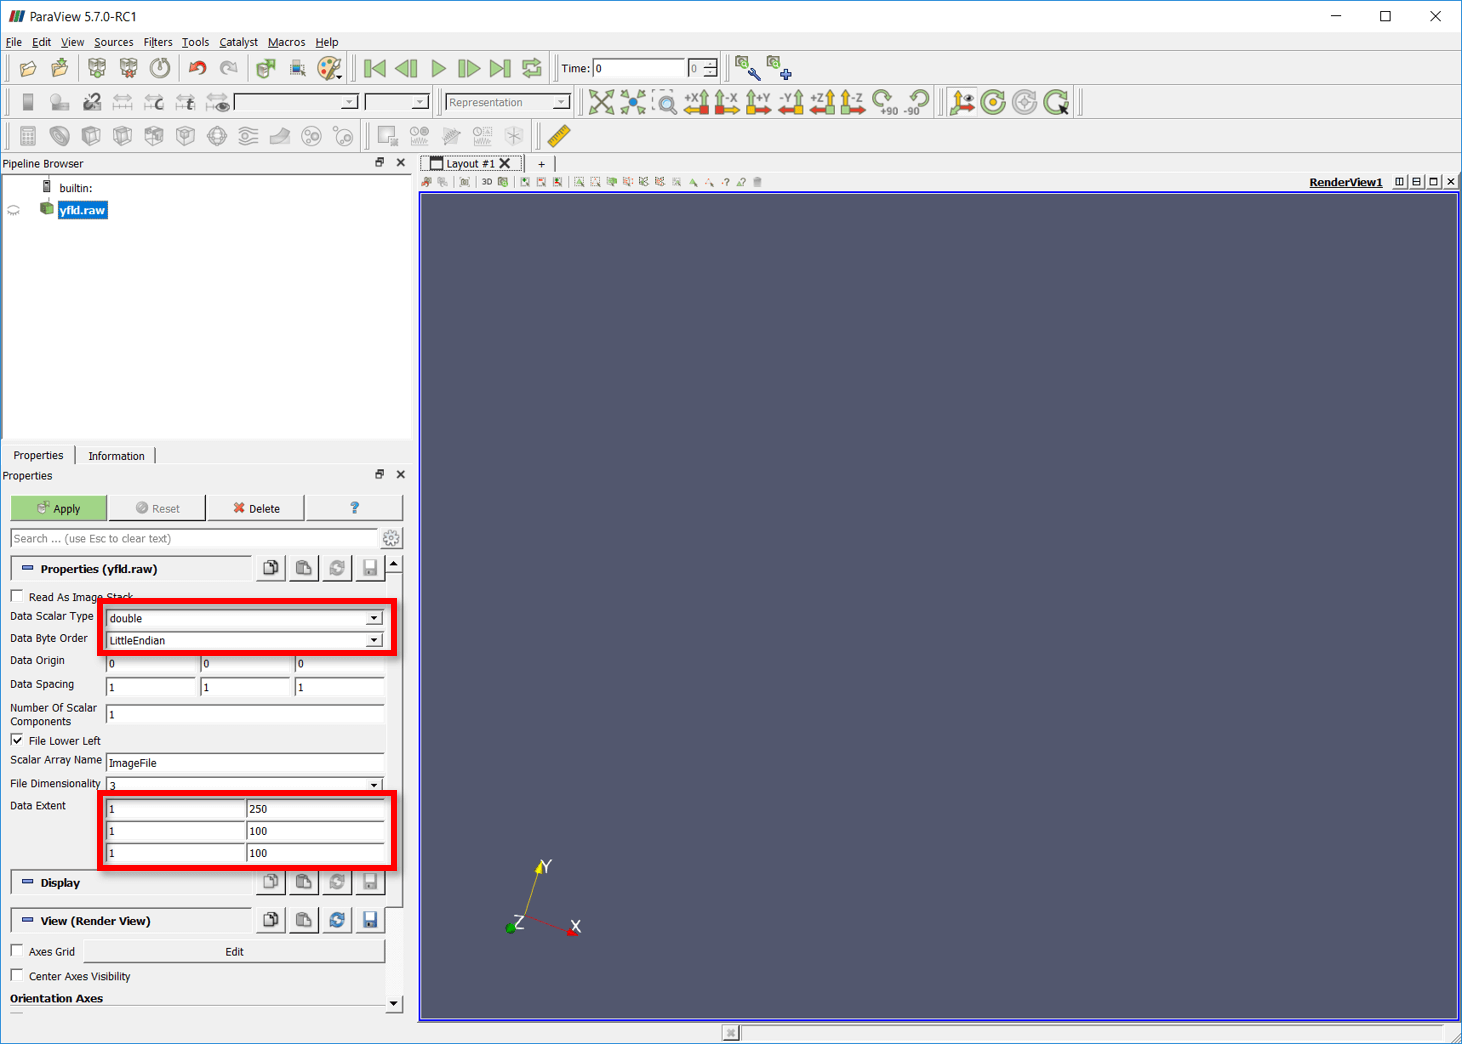
Task: Save yfld.raw properties as default
Action: point(370,568)
